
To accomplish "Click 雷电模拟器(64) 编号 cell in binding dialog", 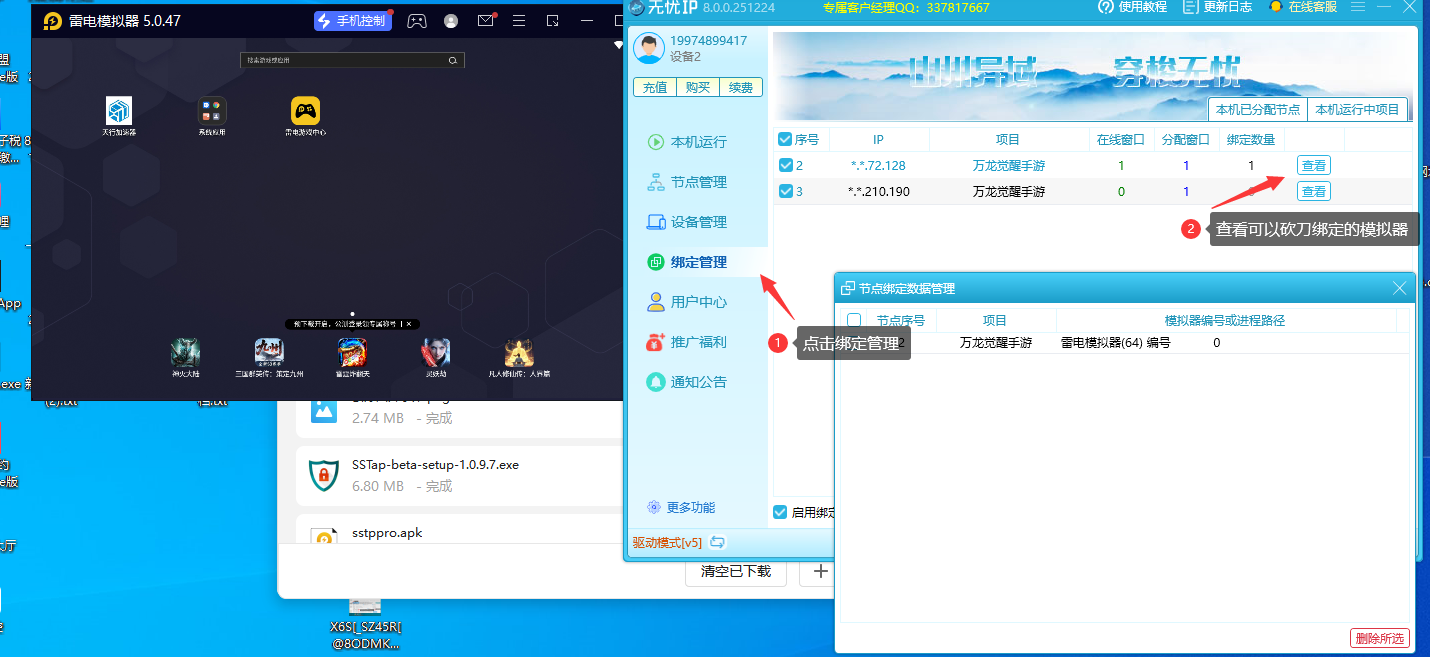I will pos(1115,342).
